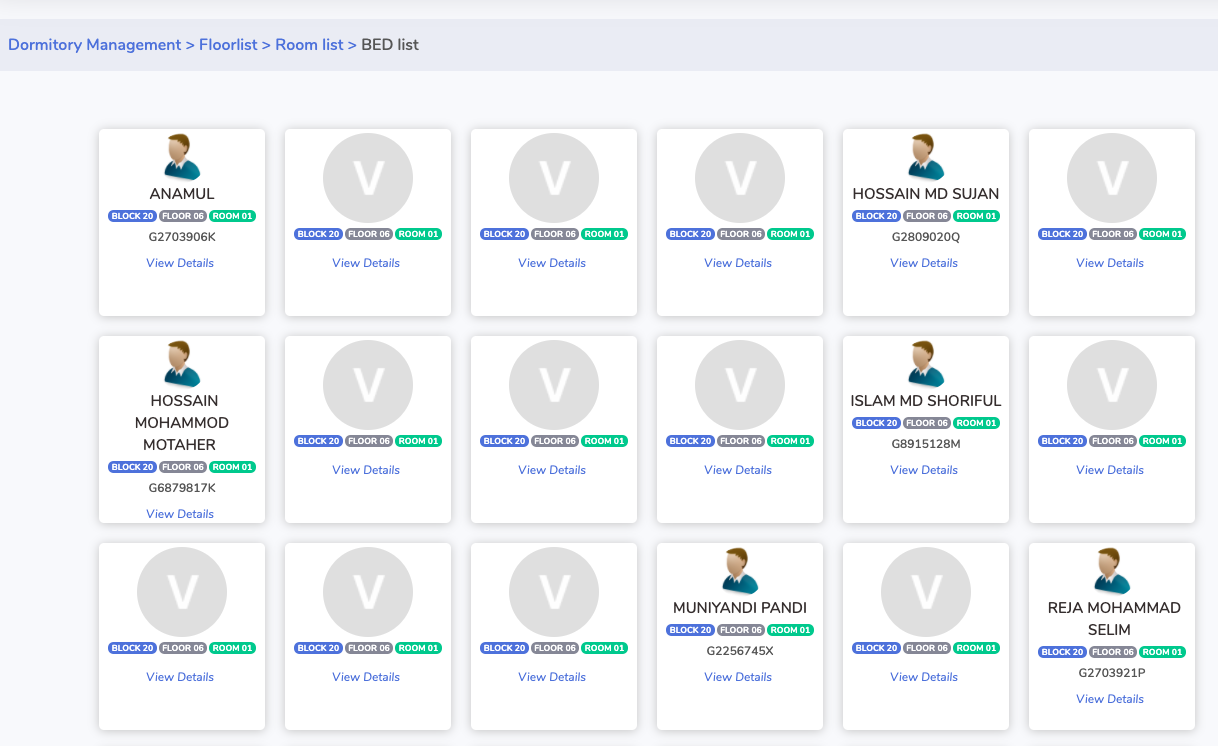The height and width of the screenshot is (746, 1218).
Task: Click REJA MOHAMMAD SELIM's avatar icon
Action: pos(1111,571)
